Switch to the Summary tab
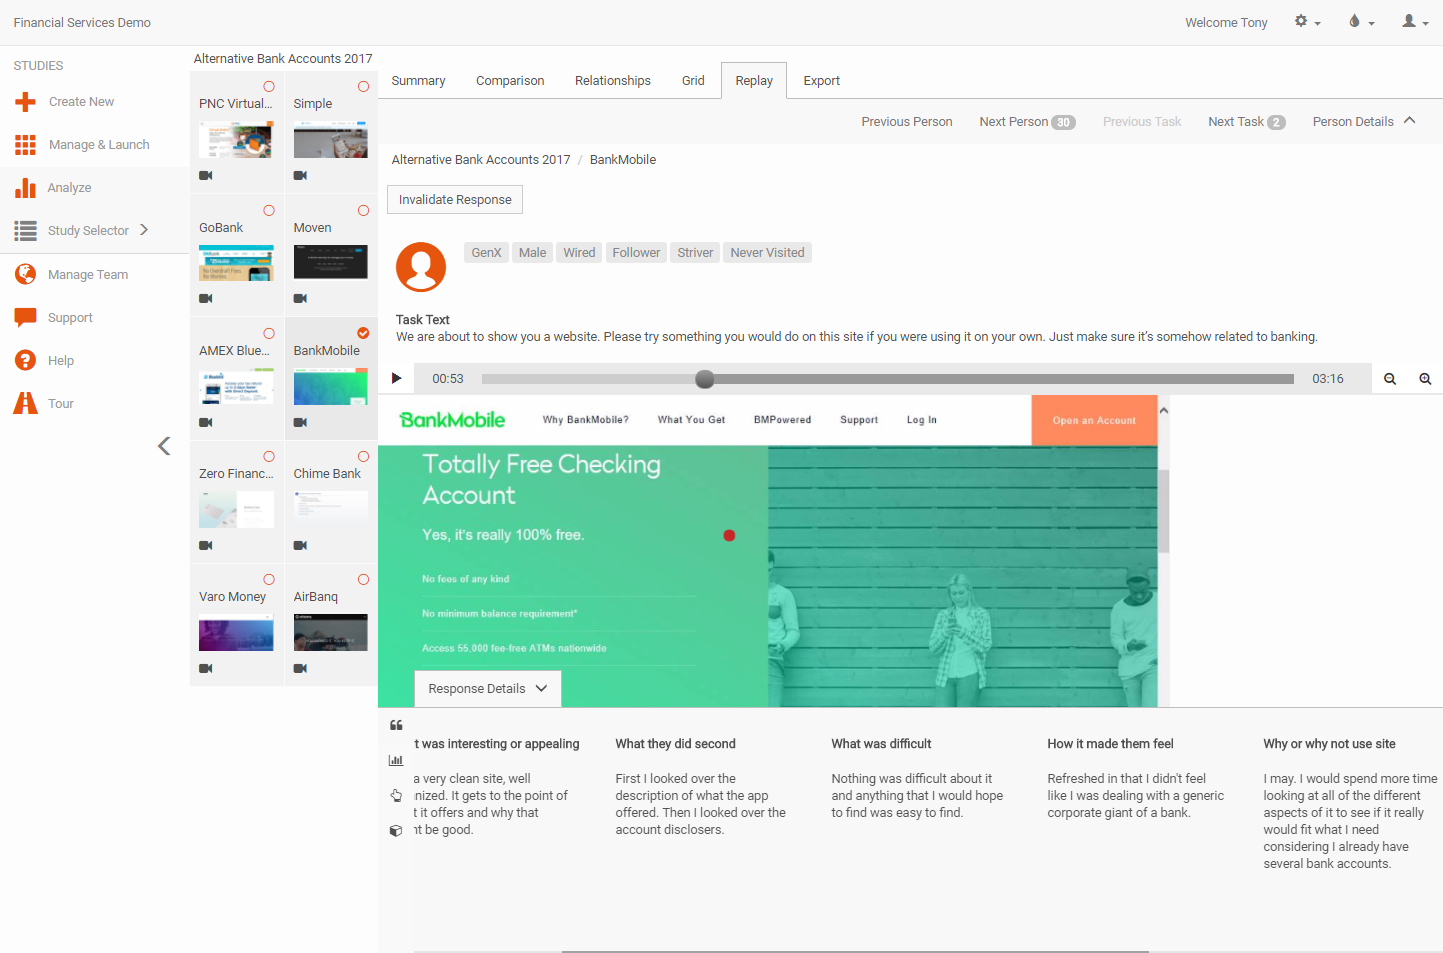1443x953 pixels. (418, 81)
